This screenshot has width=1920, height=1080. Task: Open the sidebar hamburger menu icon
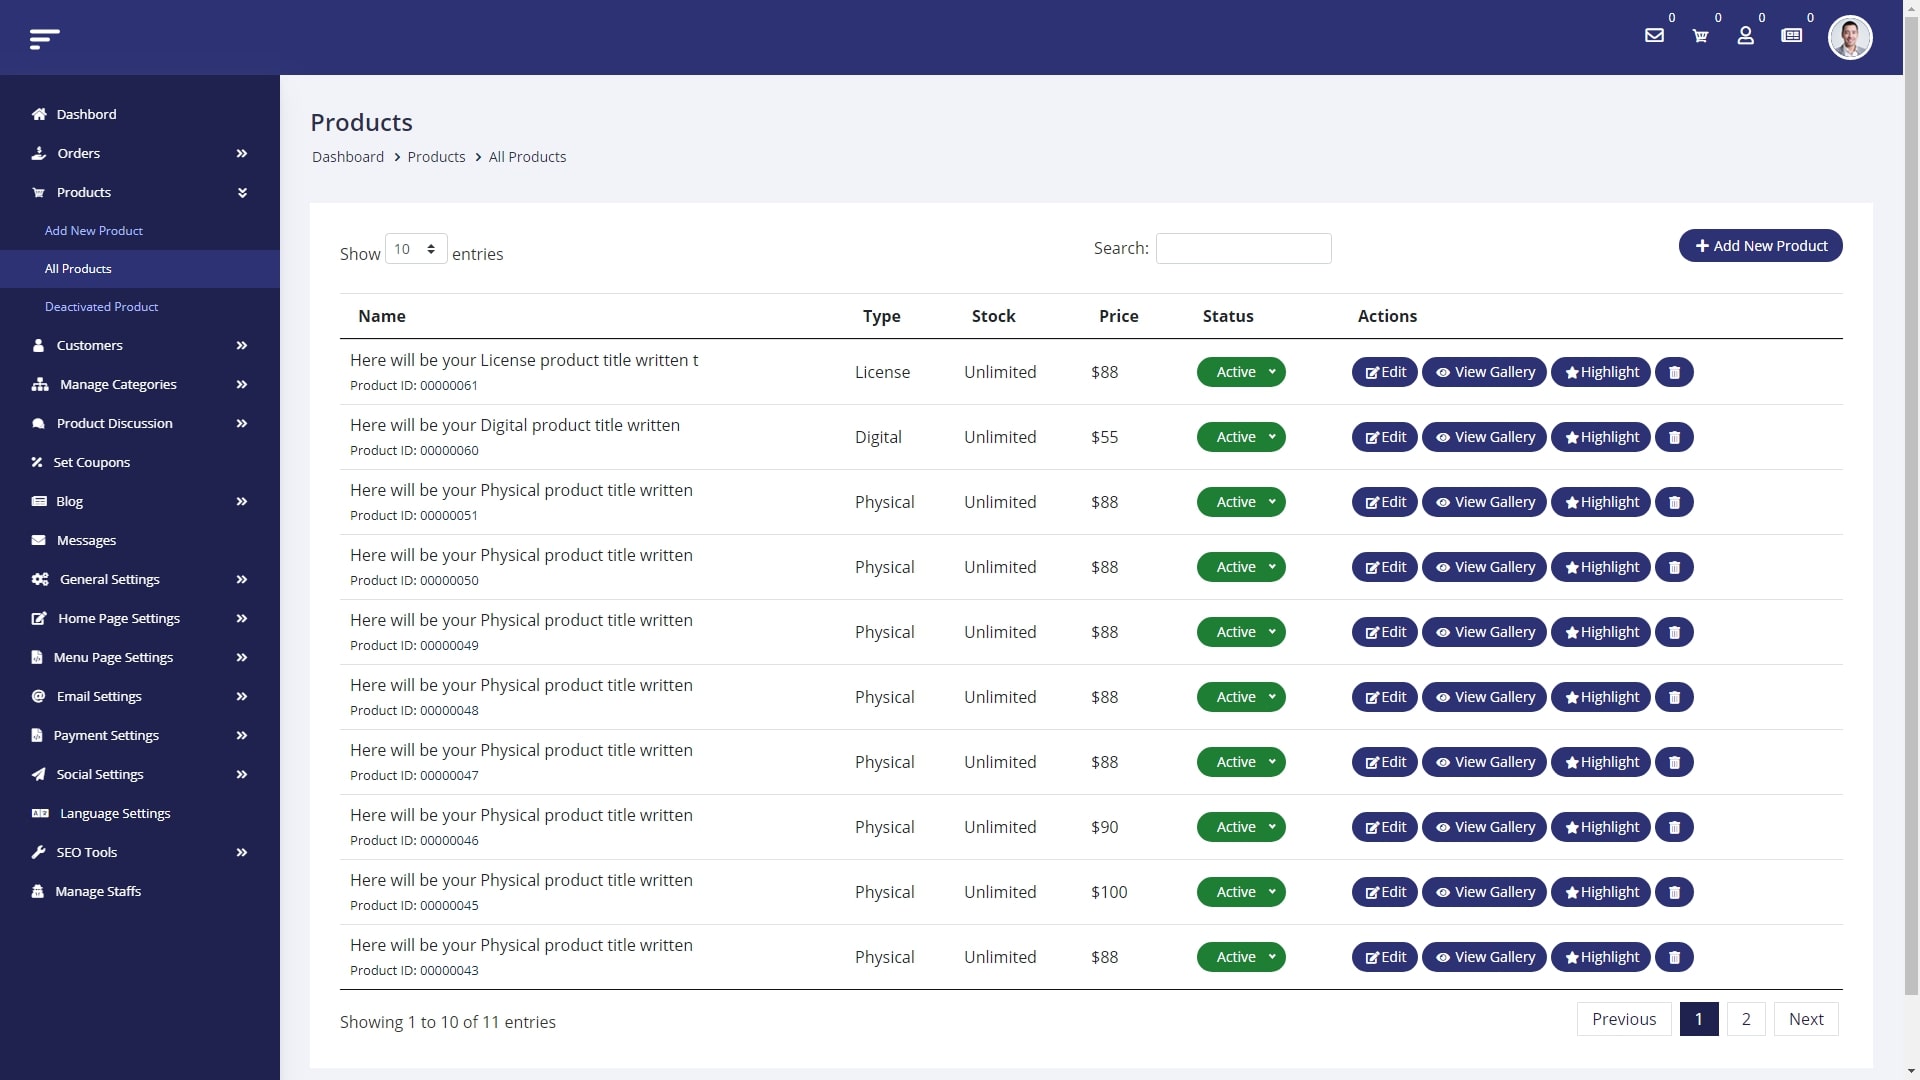[x=45, y=38]
